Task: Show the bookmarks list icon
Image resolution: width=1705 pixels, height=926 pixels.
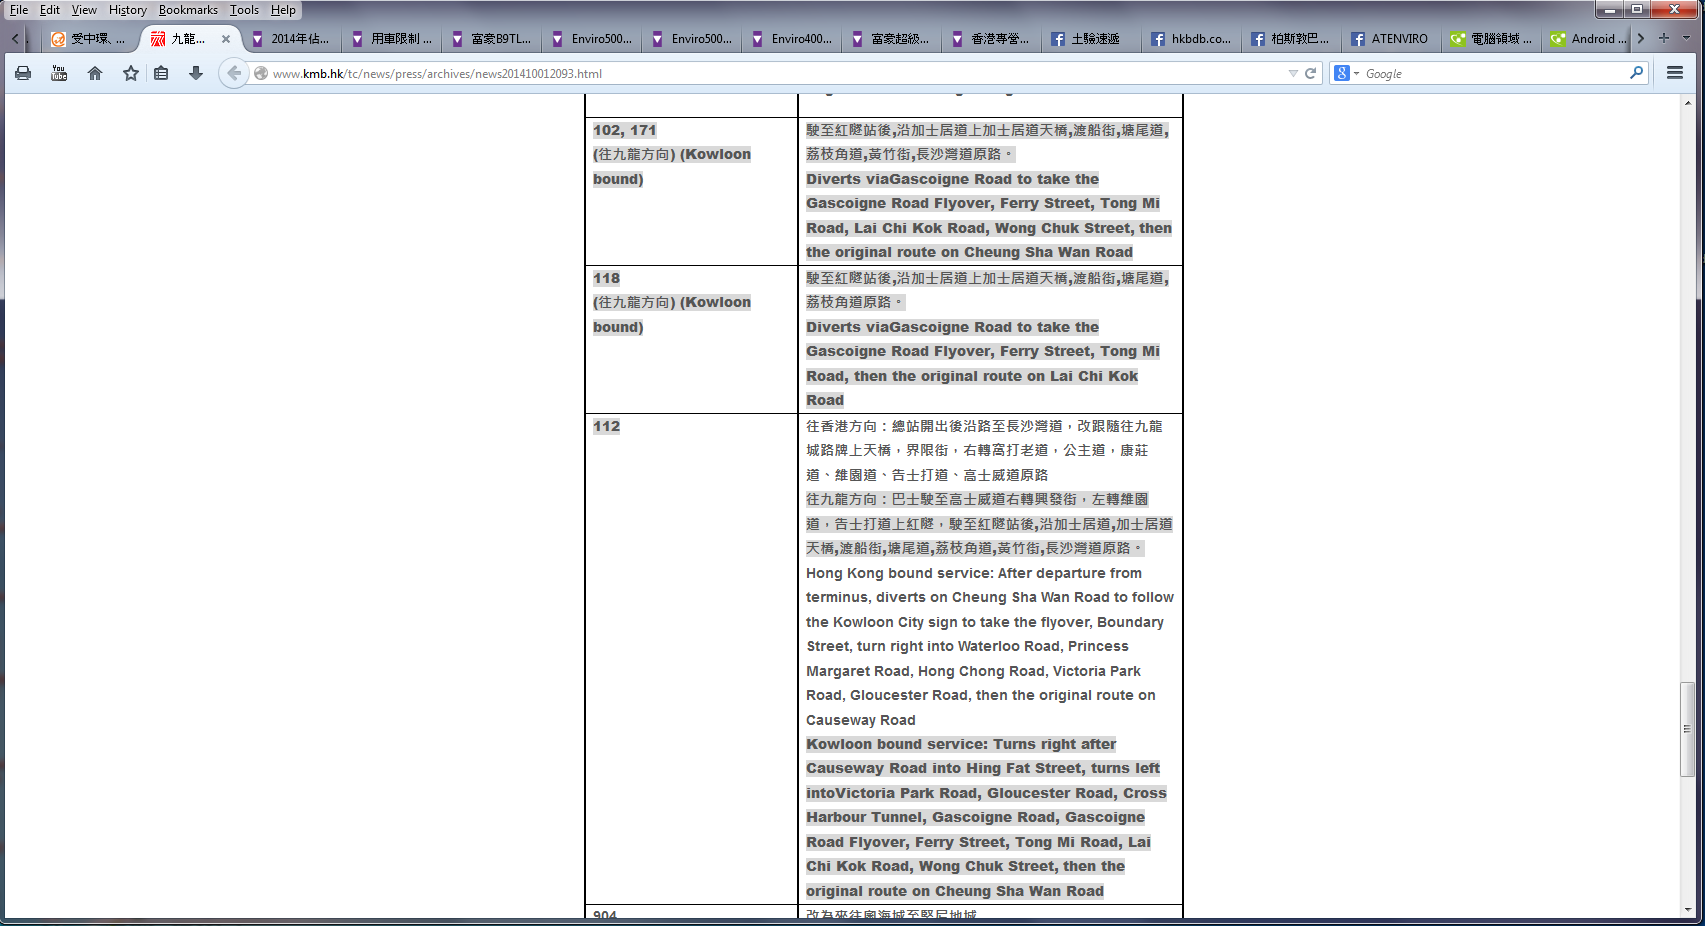Action: 161,73
